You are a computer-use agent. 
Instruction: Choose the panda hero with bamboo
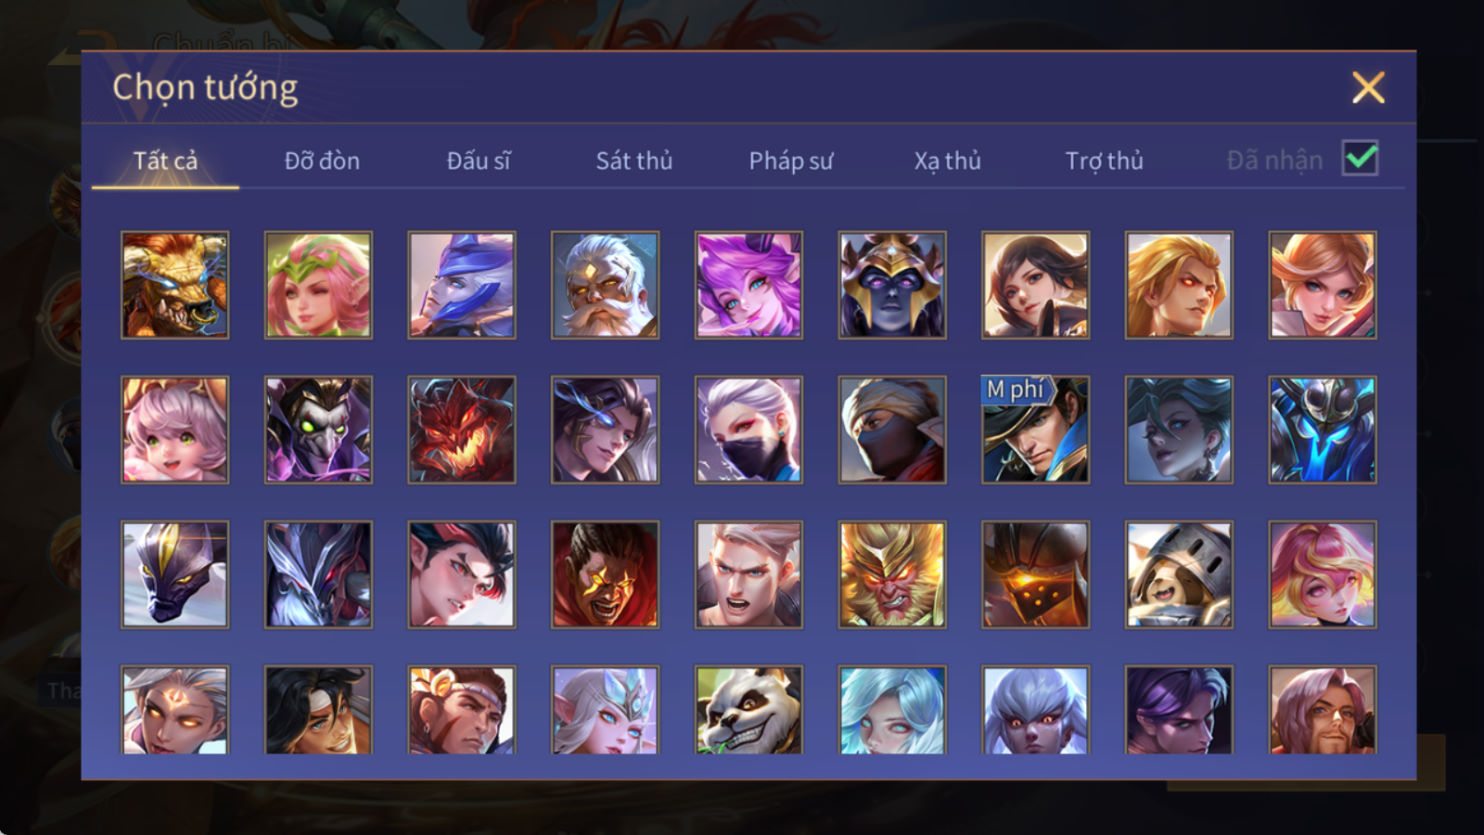click(x=748, y=710)
